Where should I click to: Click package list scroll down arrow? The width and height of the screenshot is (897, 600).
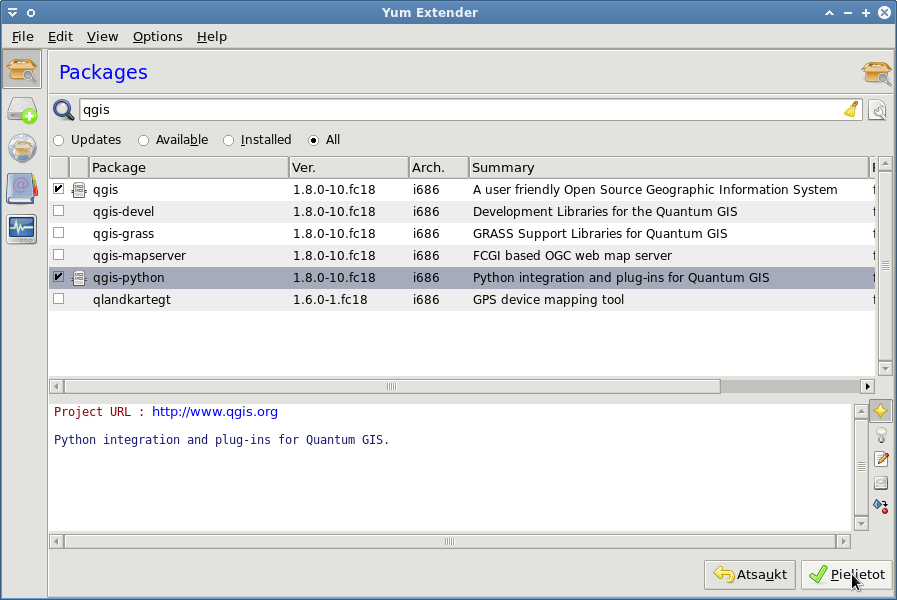885,368
